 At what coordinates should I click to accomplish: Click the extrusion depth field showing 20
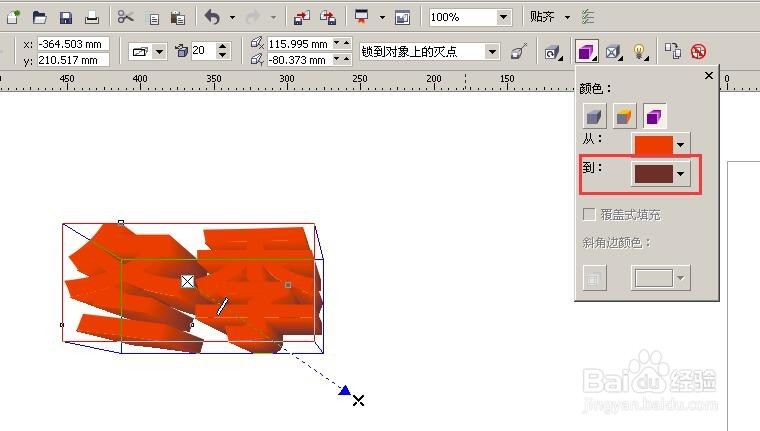203,50
